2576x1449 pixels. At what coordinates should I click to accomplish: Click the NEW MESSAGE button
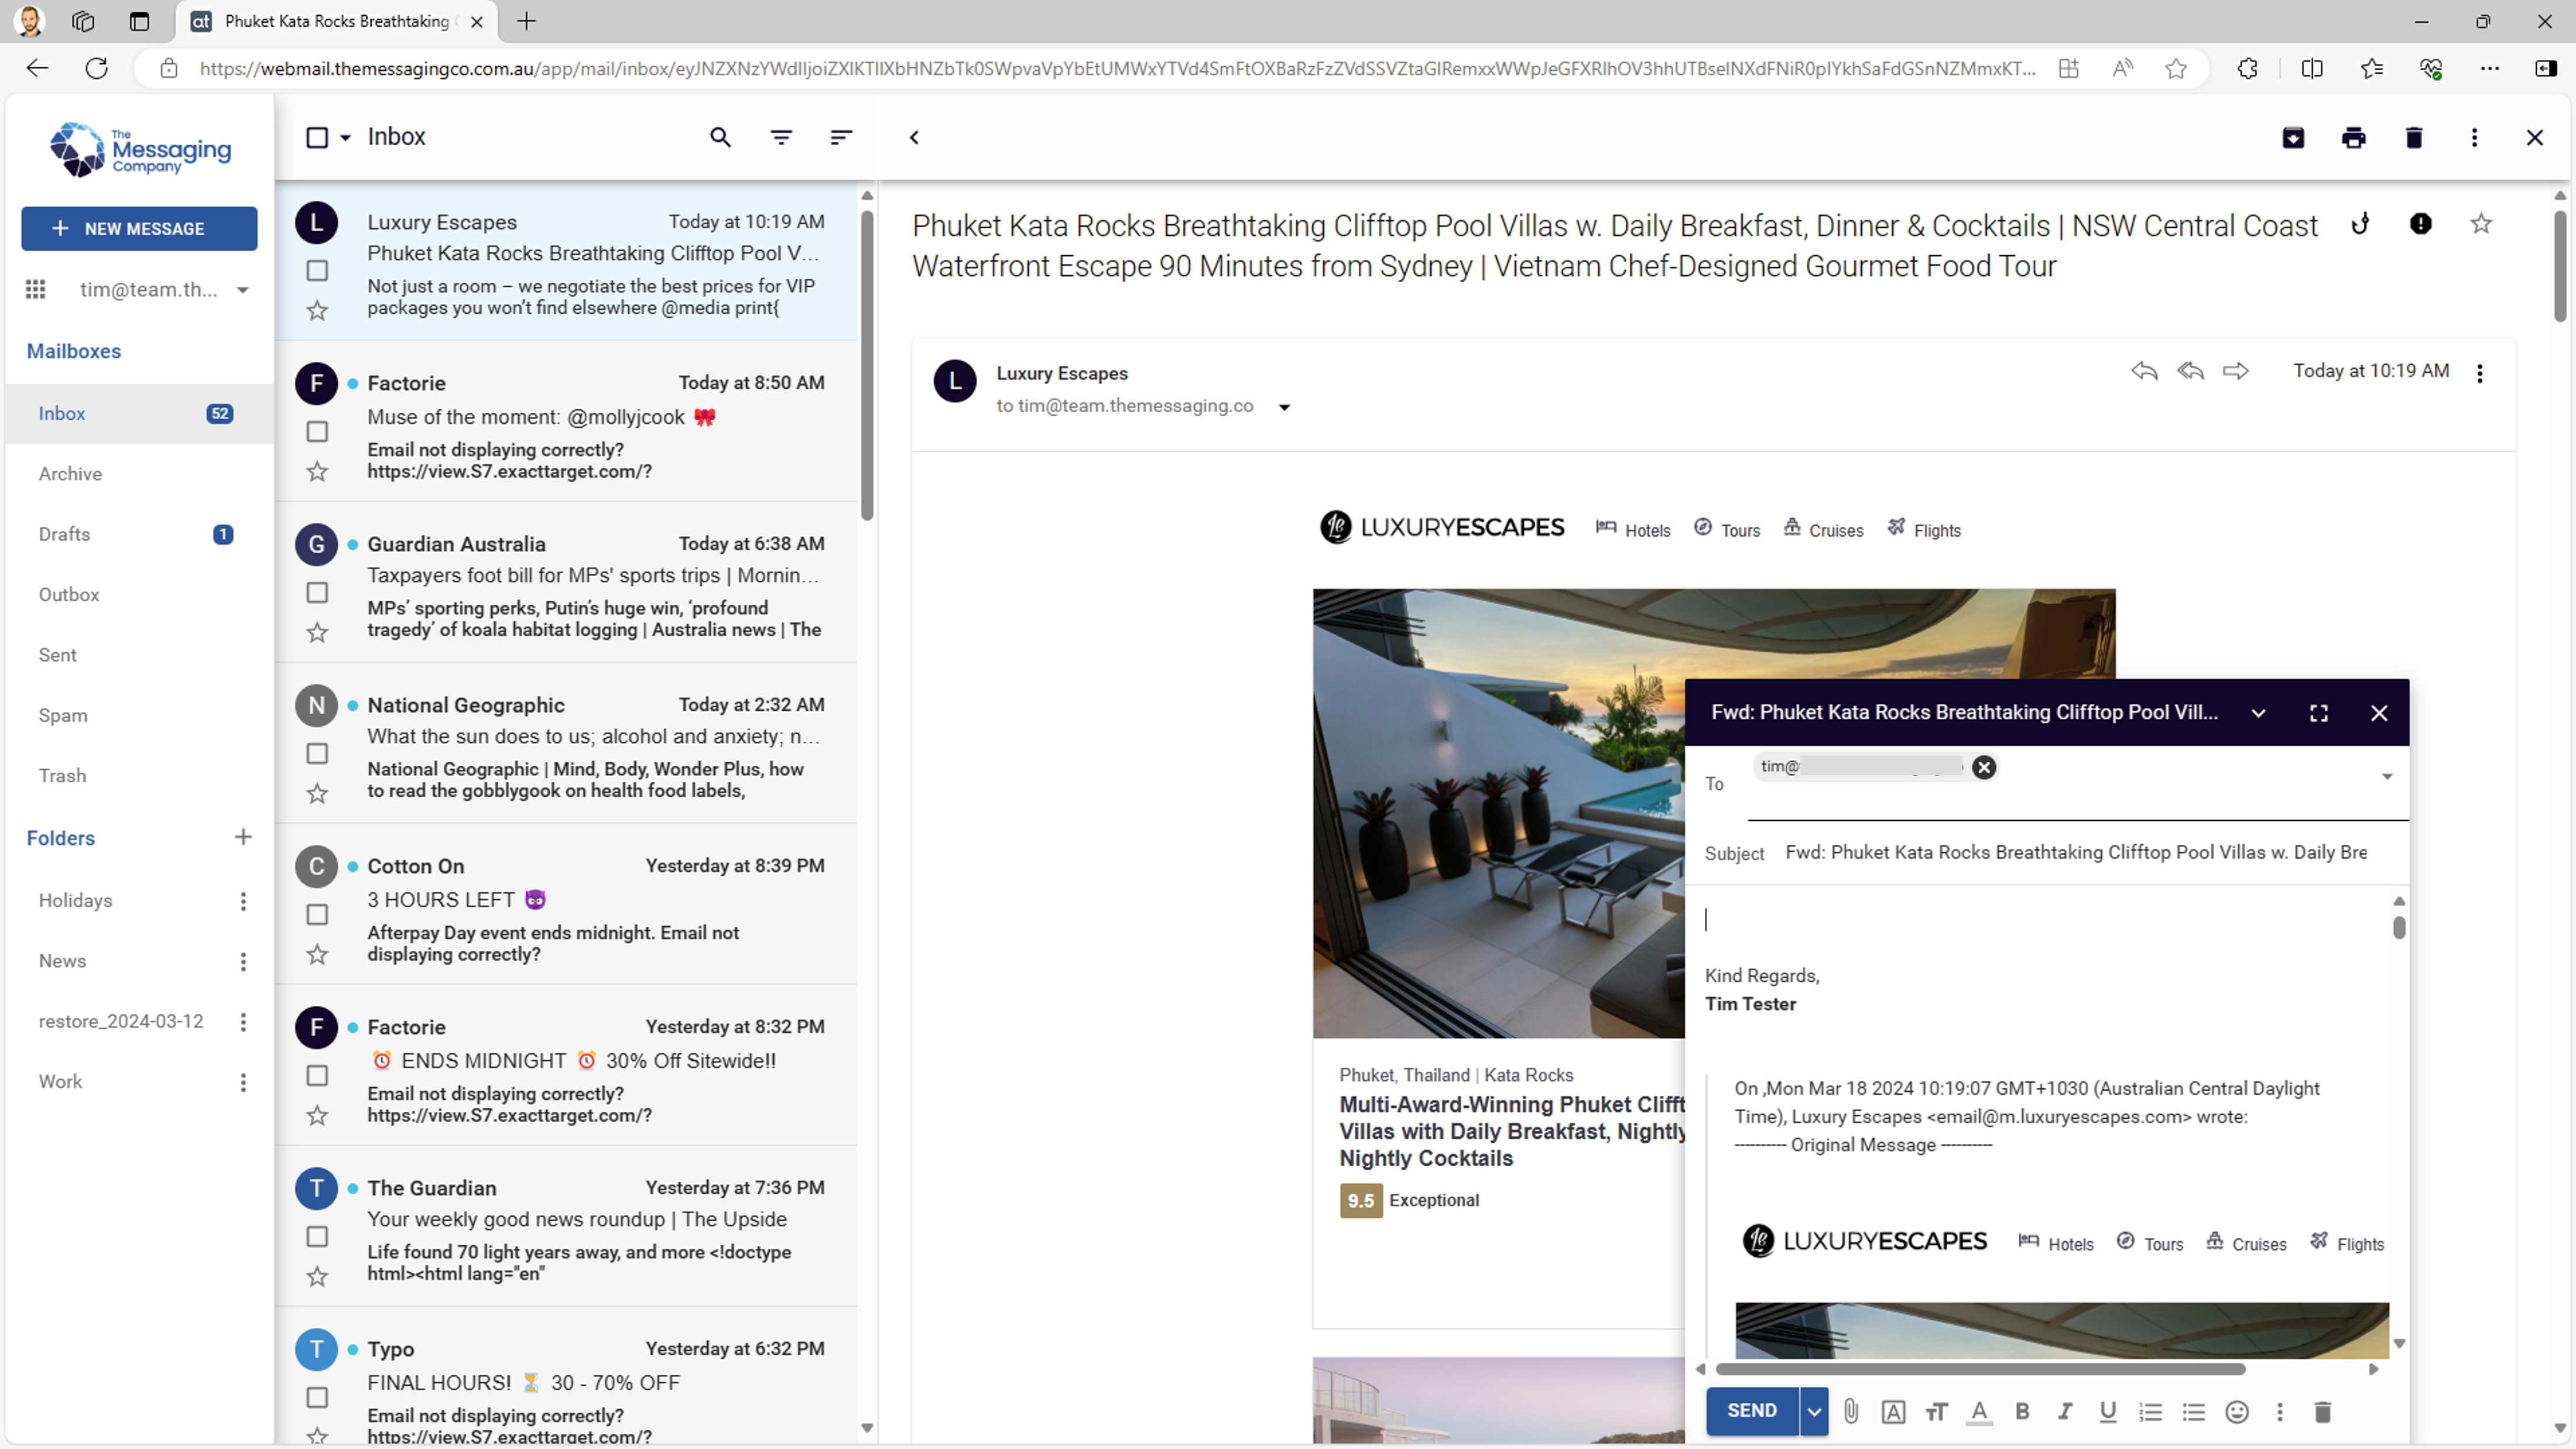139,229
